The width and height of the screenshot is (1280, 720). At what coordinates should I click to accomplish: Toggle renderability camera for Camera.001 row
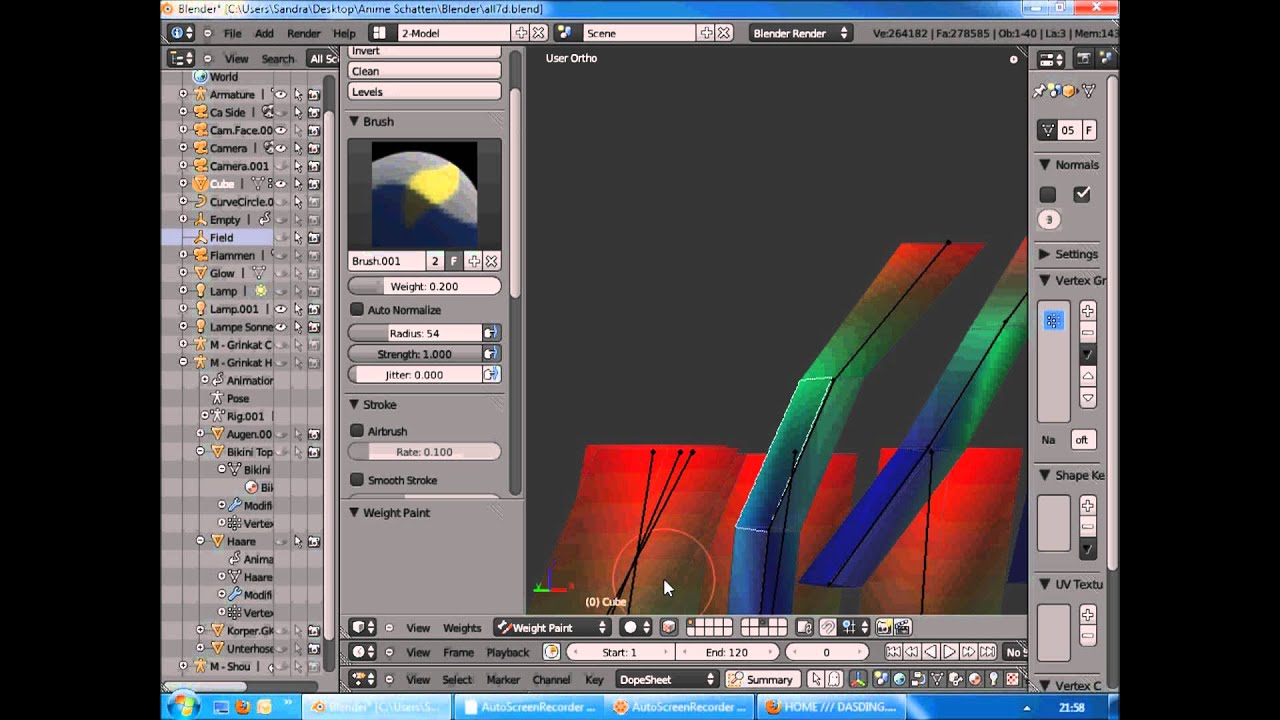pos(313,166)
